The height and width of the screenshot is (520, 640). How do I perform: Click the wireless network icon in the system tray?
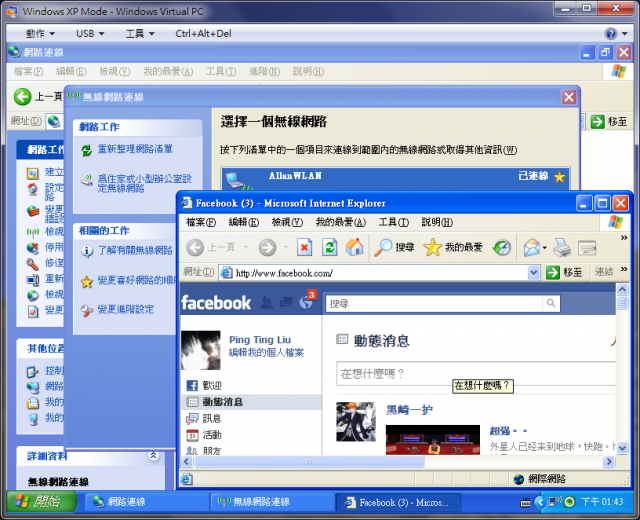click(555, 501)
